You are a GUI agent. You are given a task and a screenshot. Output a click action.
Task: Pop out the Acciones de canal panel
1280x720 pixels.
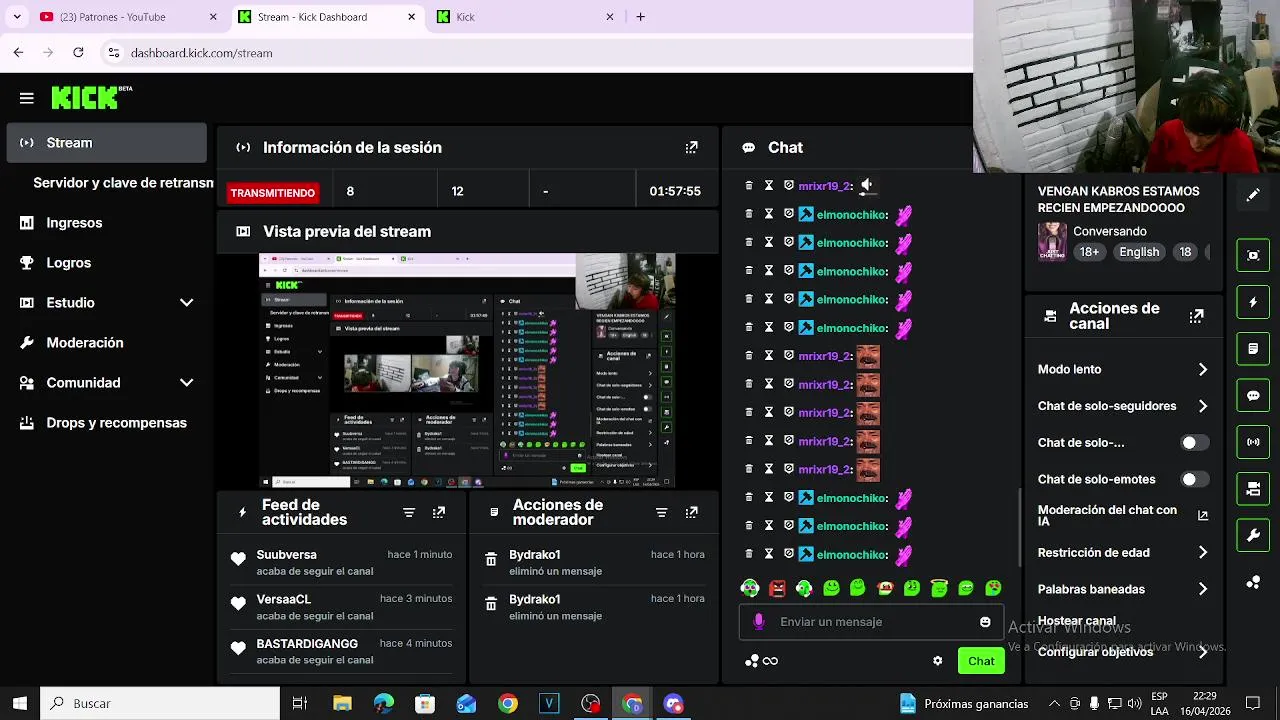pos(1196,316)
